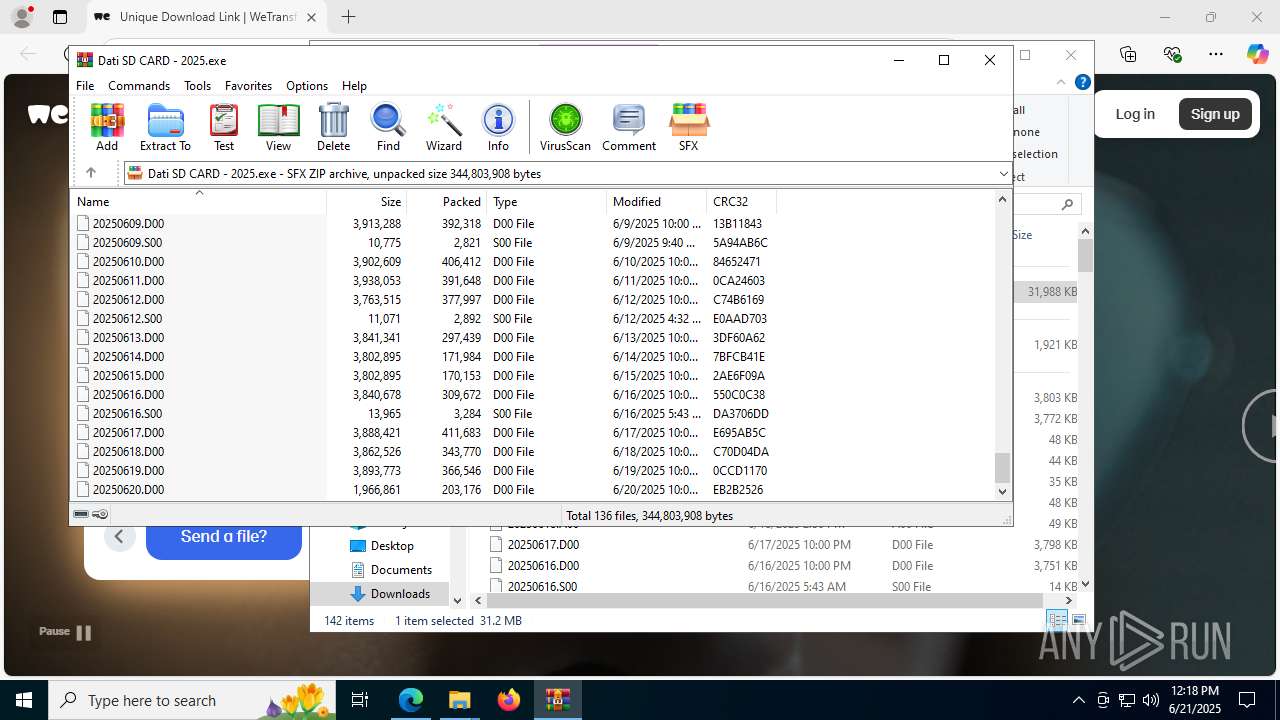Screen dimensions: 1280x720
Task: Select file 20250620.D00 in WinRAR
Action: (128, 490)
